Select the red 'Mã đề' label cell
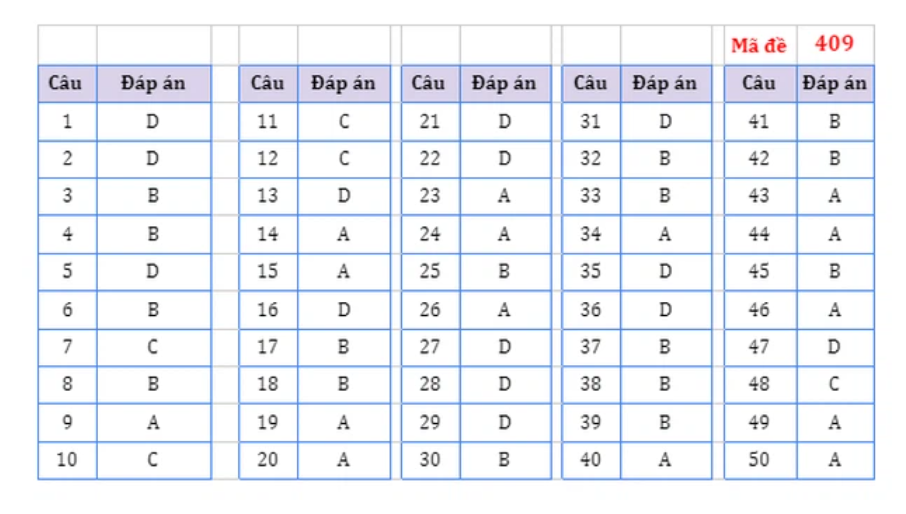 coord(760,44)
